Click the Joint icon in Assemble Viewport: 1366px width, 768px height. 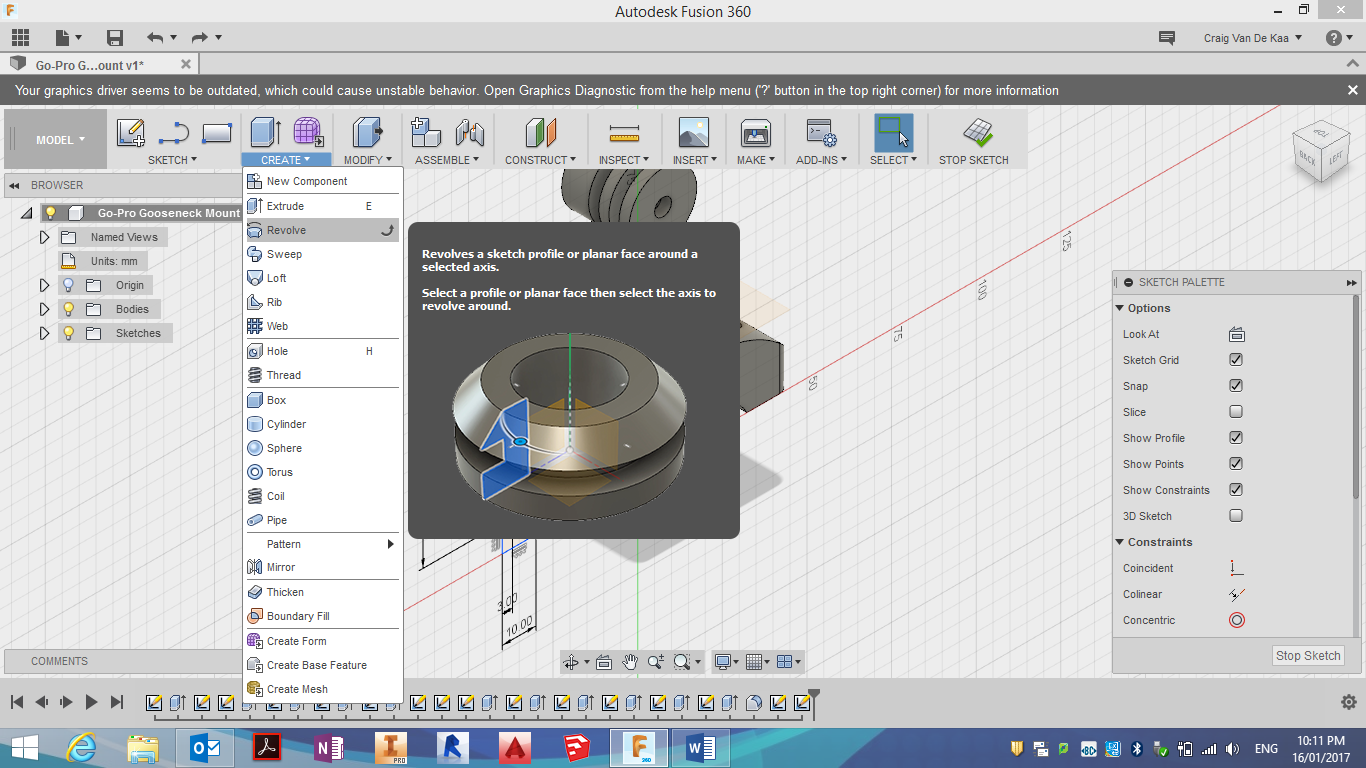click(x=469, y=133)
